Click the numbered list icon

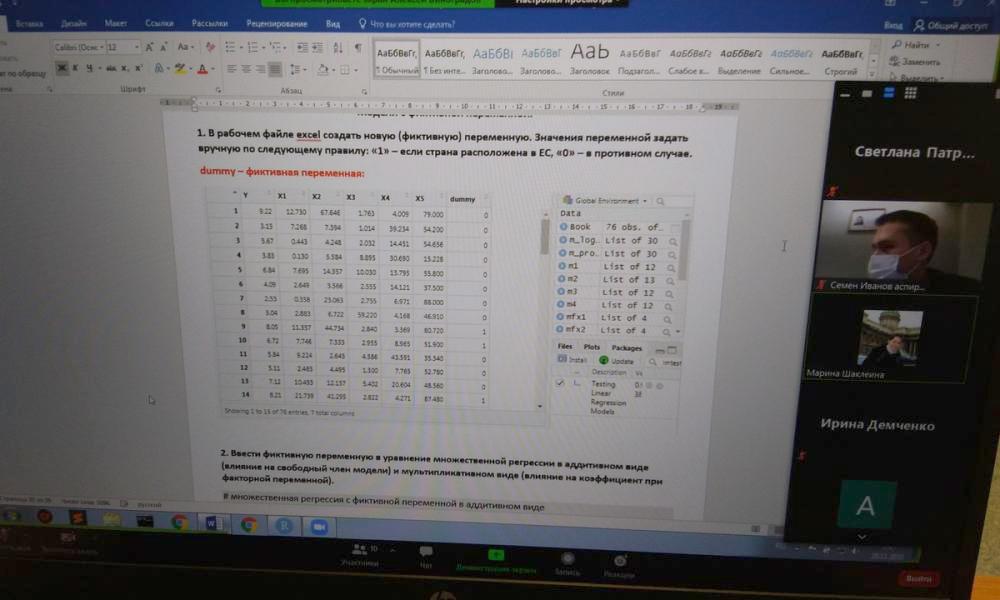click(254, 47)
